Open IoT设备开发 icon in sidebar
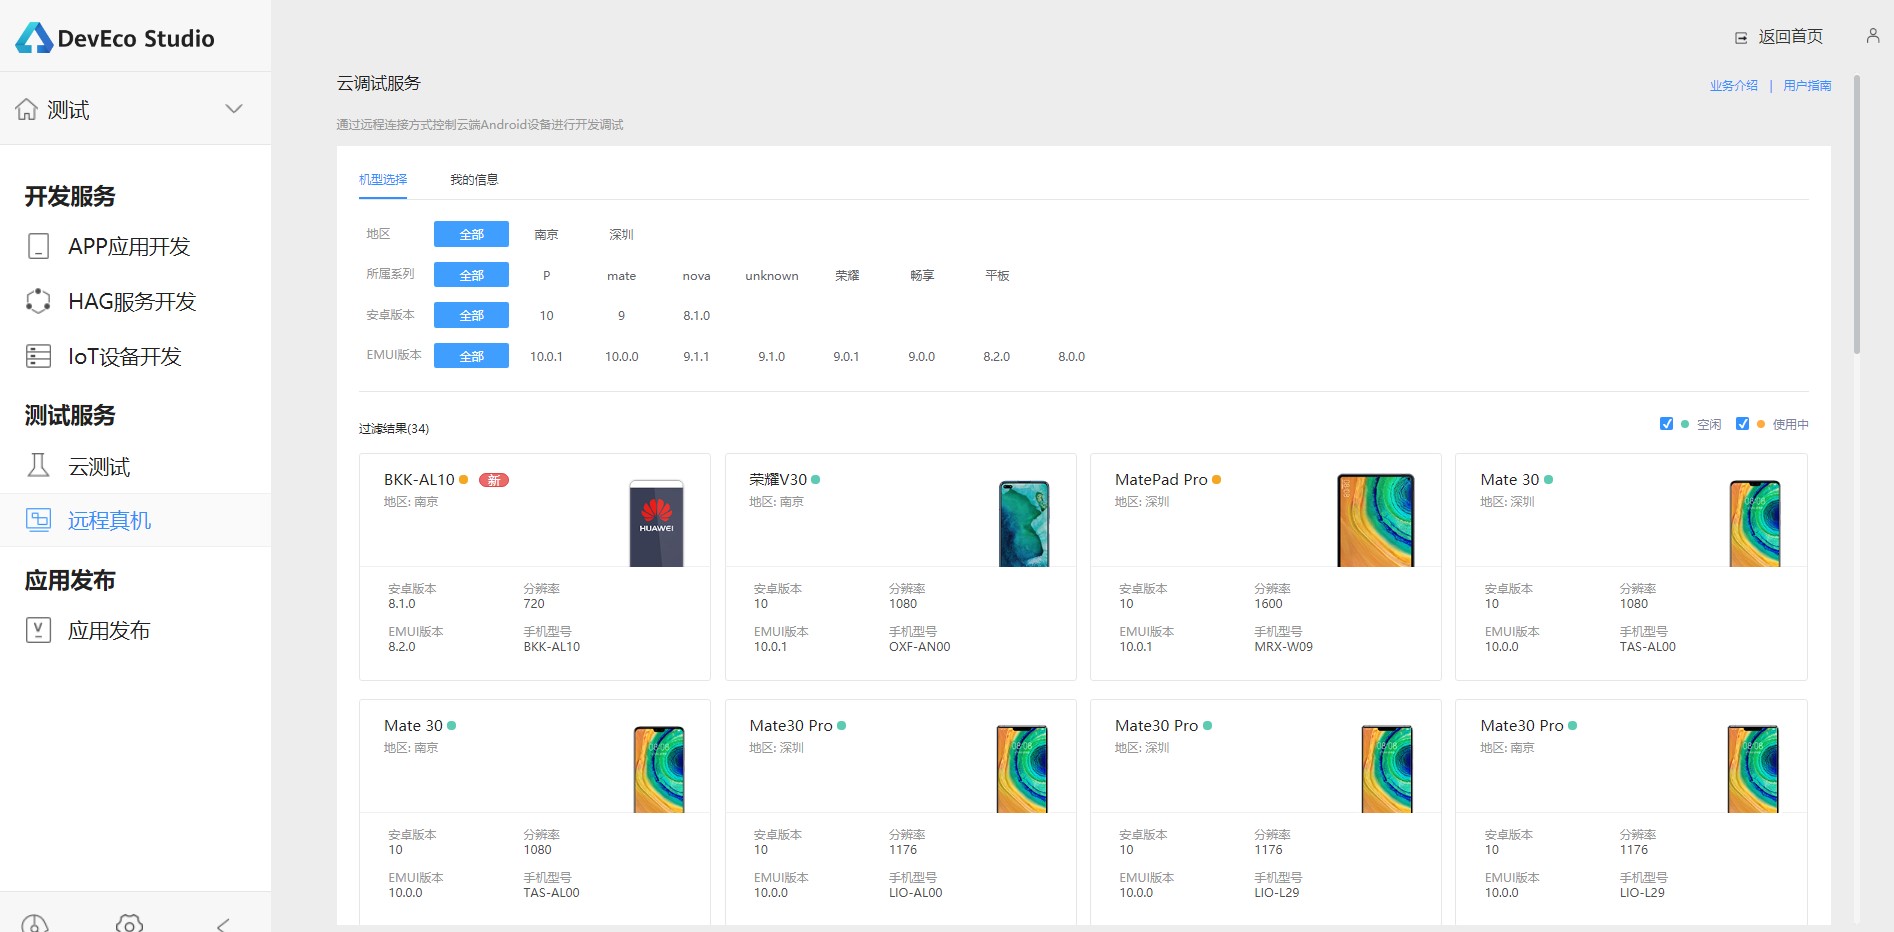The height and width of the screenshot is (932, 1894). [38, 356]
